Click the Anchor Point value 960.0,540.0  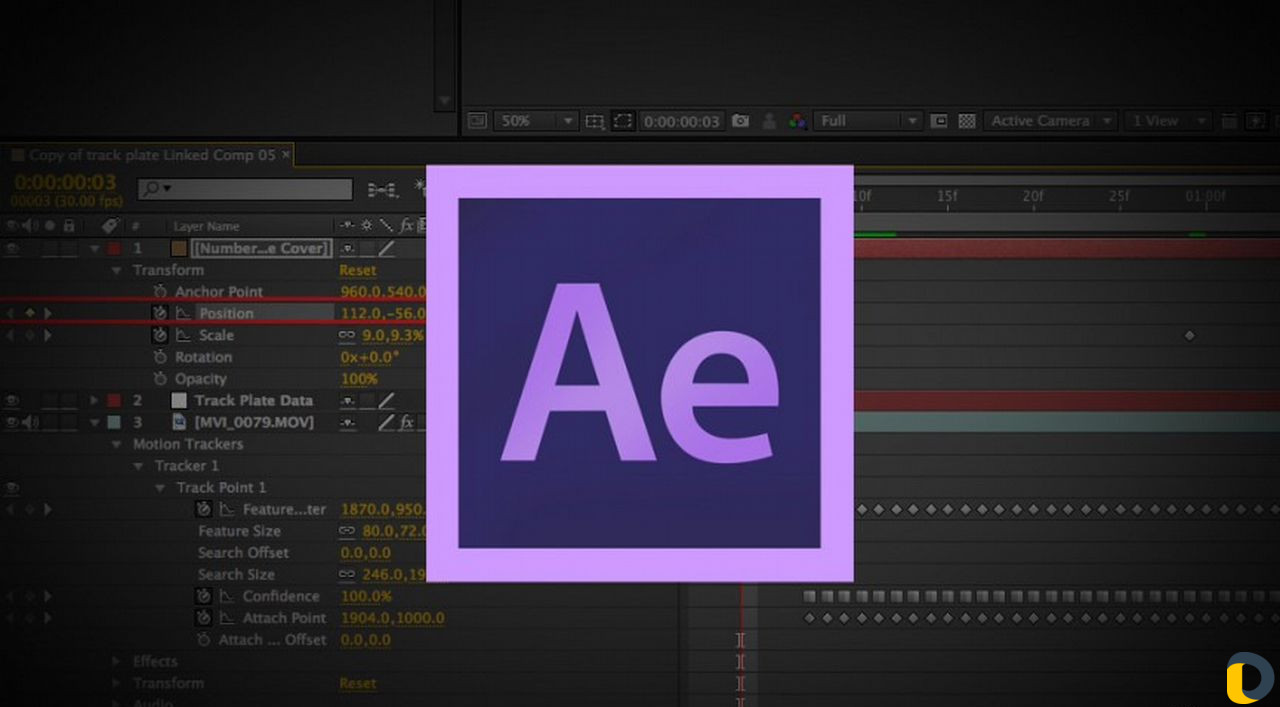tap(383, 292)
